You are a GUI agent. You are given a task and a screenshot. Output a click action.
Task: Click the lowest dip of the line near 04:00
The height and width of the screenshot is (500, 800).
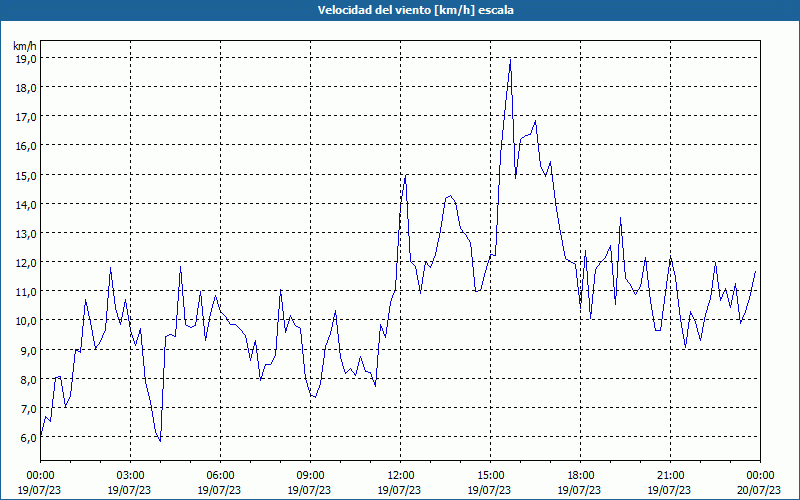tap(160, 440)
